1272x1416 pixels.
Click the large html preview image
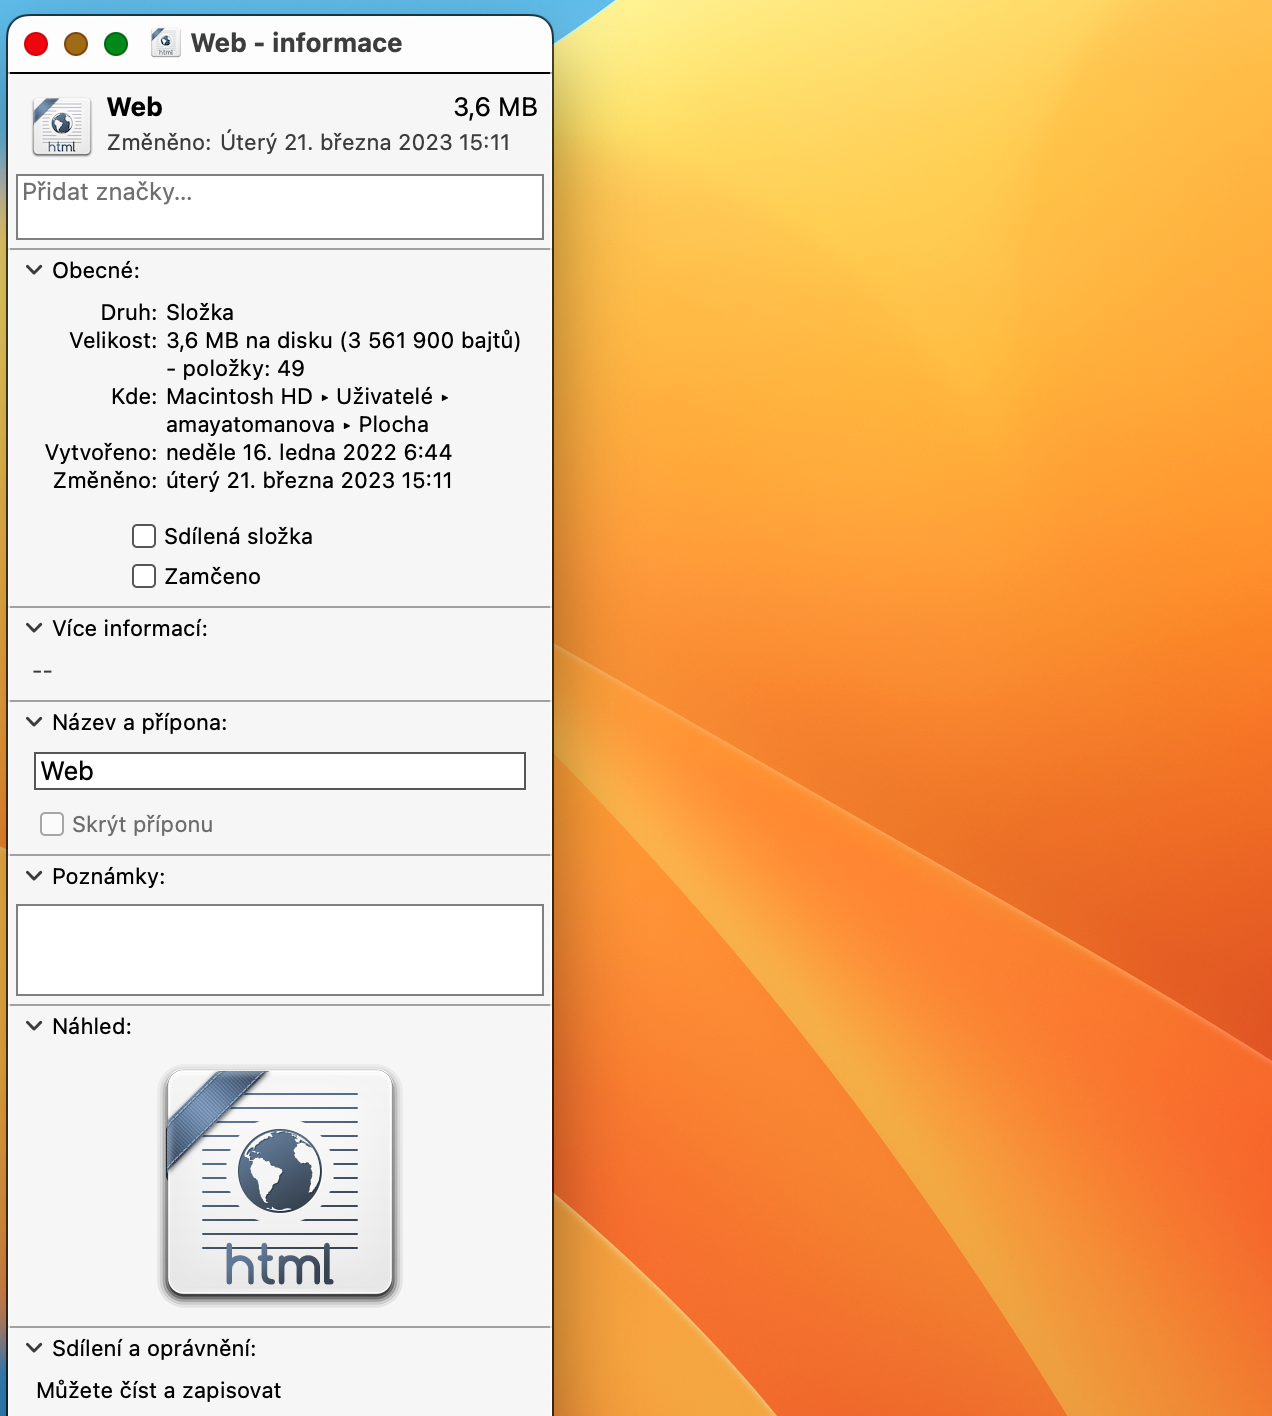pyautogui.click(x=280, y=1186)
